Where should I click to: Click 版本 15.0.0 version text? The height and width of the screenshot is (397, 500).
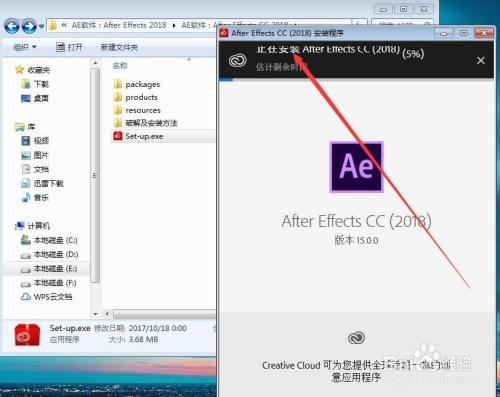click(356, 240)
